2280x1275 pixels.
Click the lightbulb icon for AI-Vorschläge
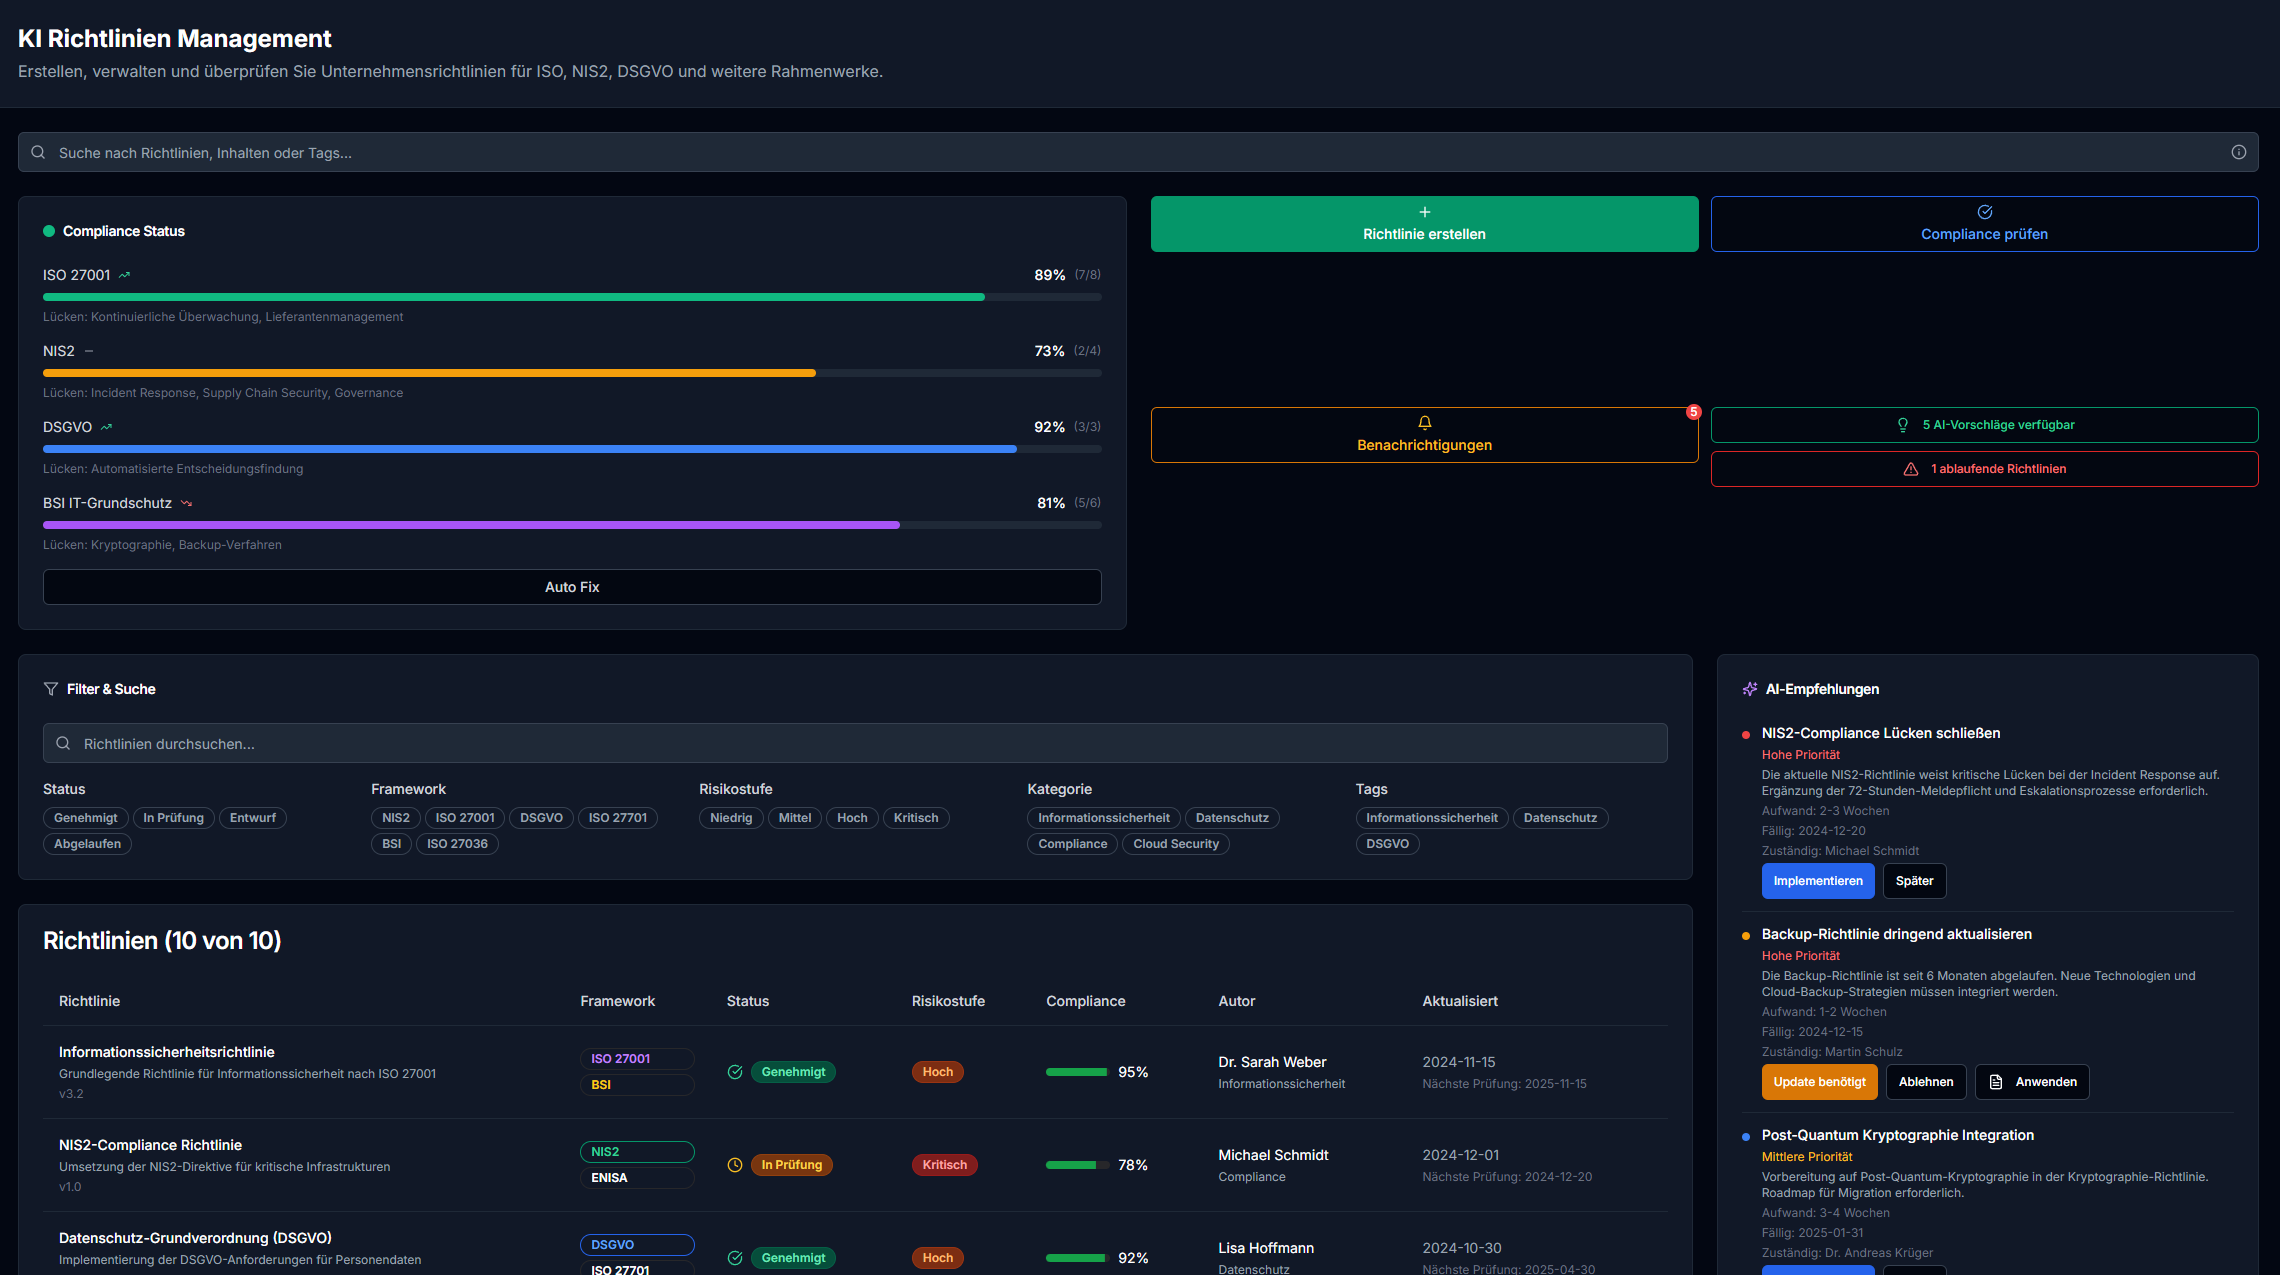tap(1903, 424)
